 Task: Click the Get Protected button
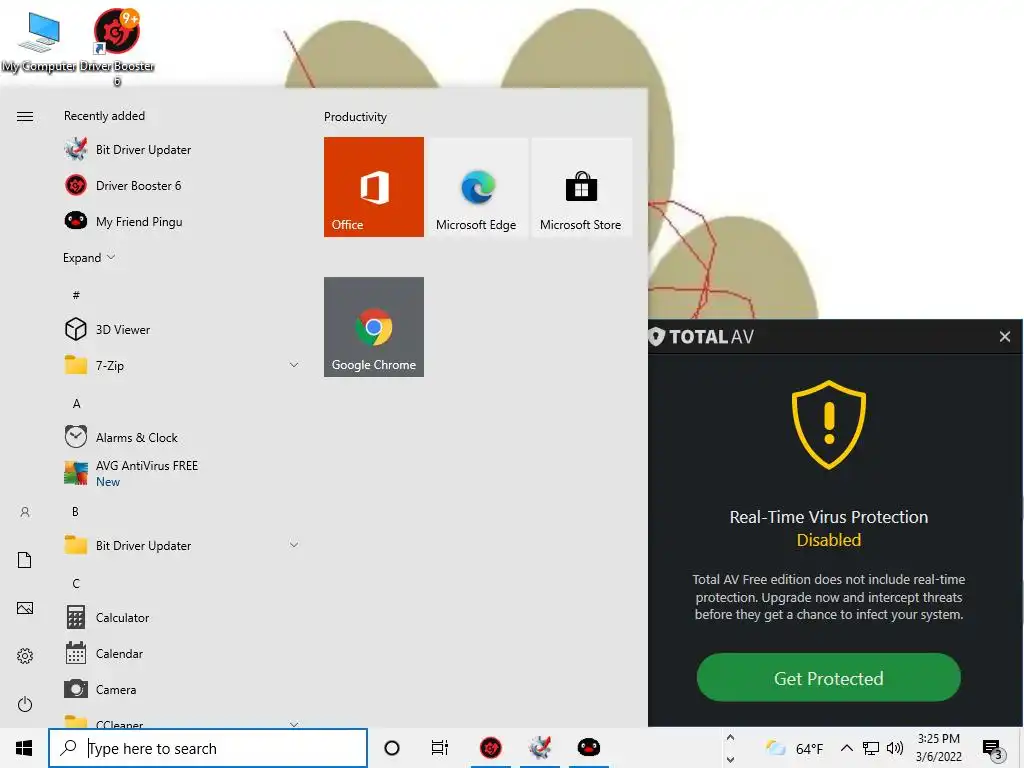click(x=828, y=678)
